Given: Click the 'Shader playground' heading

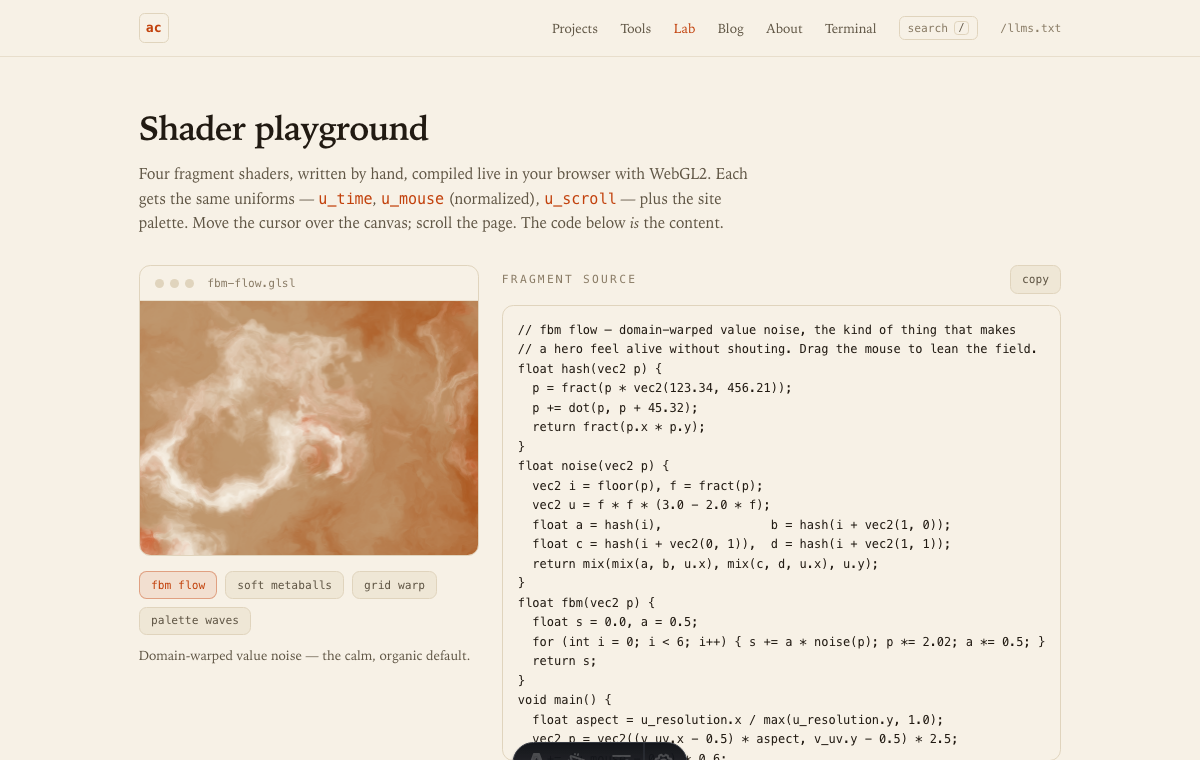Looking at the screenshot, I should tap(284, 129).
